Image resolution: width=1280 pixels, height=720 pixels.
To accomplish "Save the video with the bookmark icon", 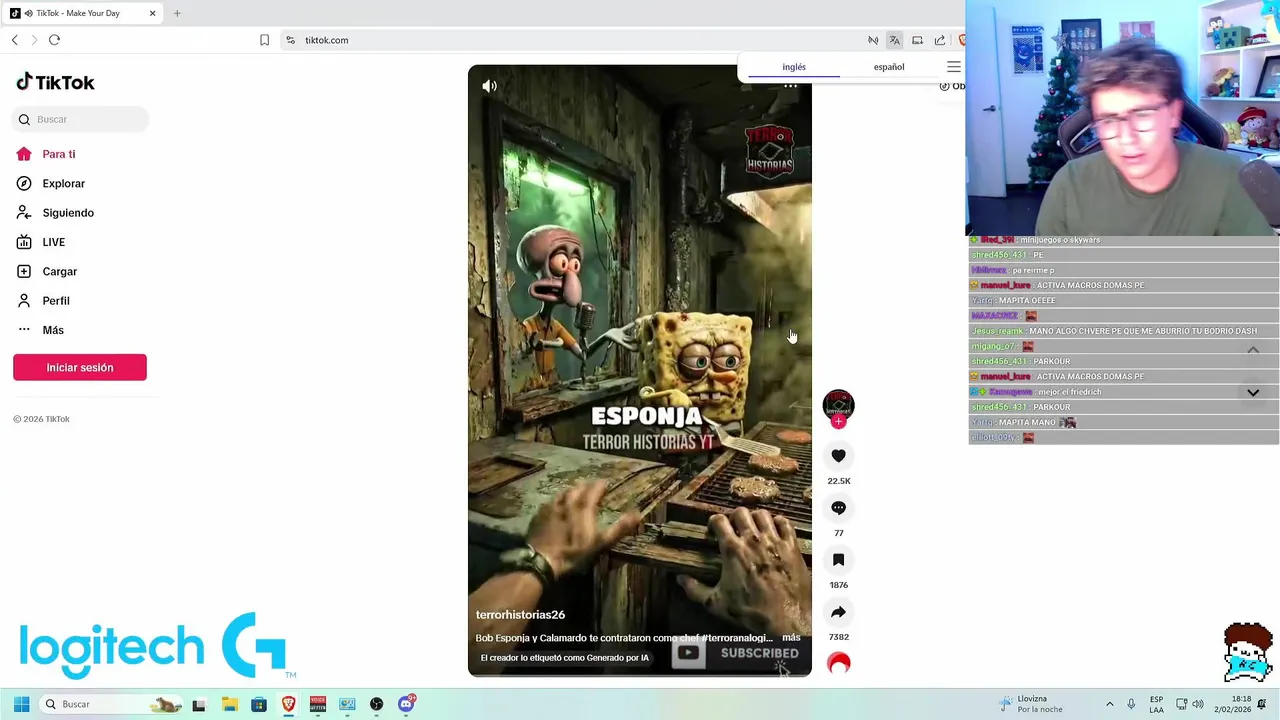I will pyautogui.click(x=838, y=560).
